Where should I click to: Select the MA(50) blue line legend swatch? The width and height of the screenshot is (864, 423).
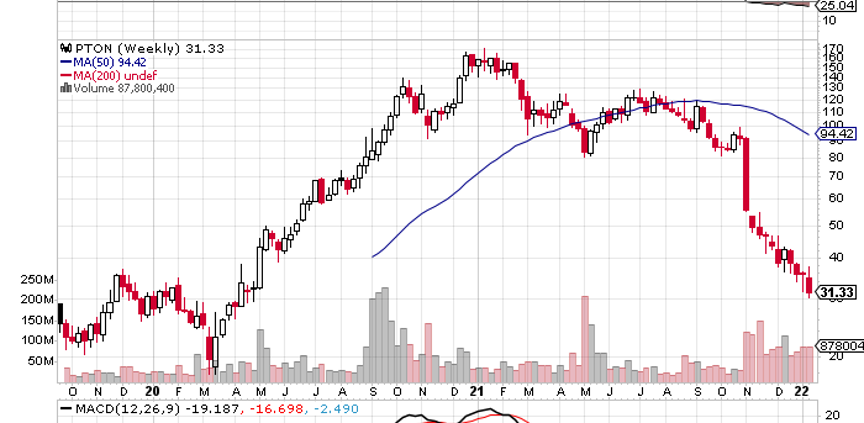click(x=65, y=61)
